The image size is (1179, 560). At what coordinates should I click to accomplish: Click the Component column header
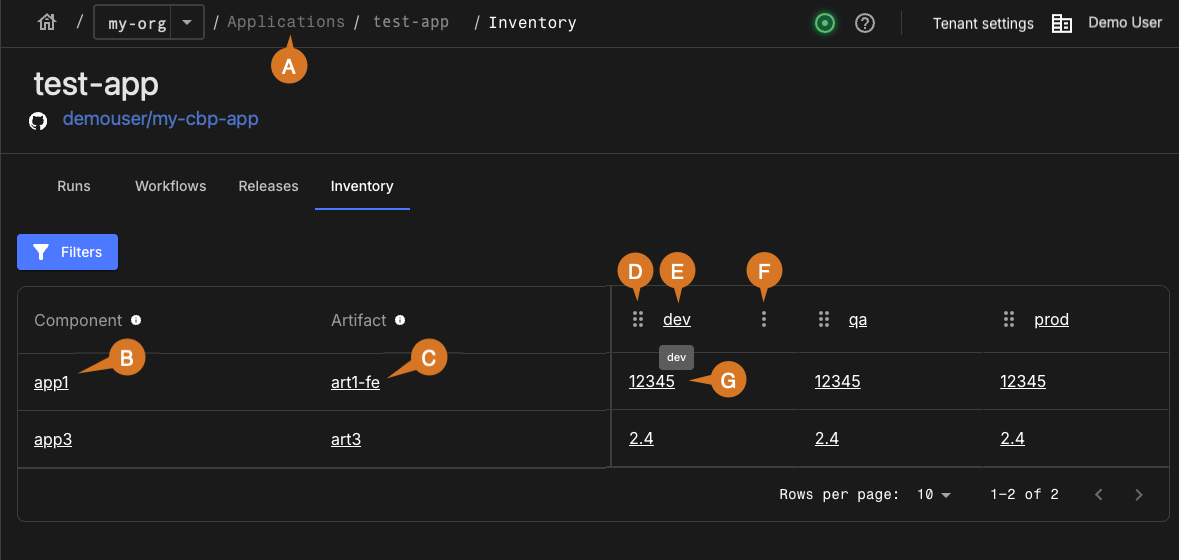coord(78,320)
